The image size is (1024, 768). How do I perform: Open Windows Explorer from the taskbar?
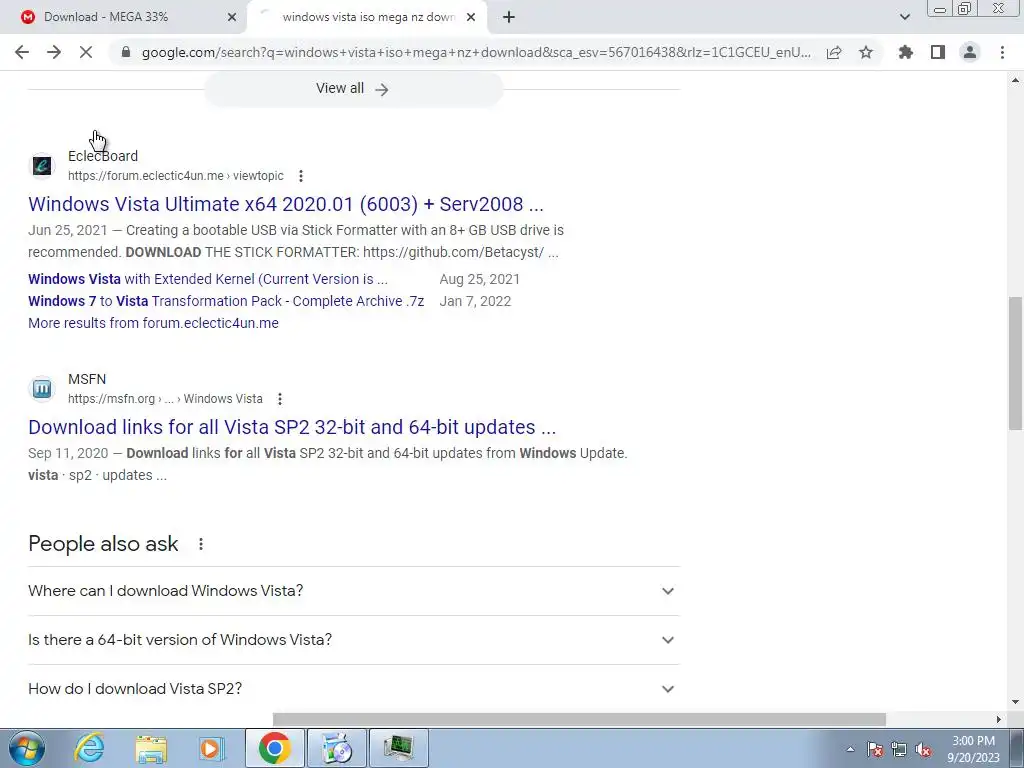pyautogui.click(x=151, y=748)
